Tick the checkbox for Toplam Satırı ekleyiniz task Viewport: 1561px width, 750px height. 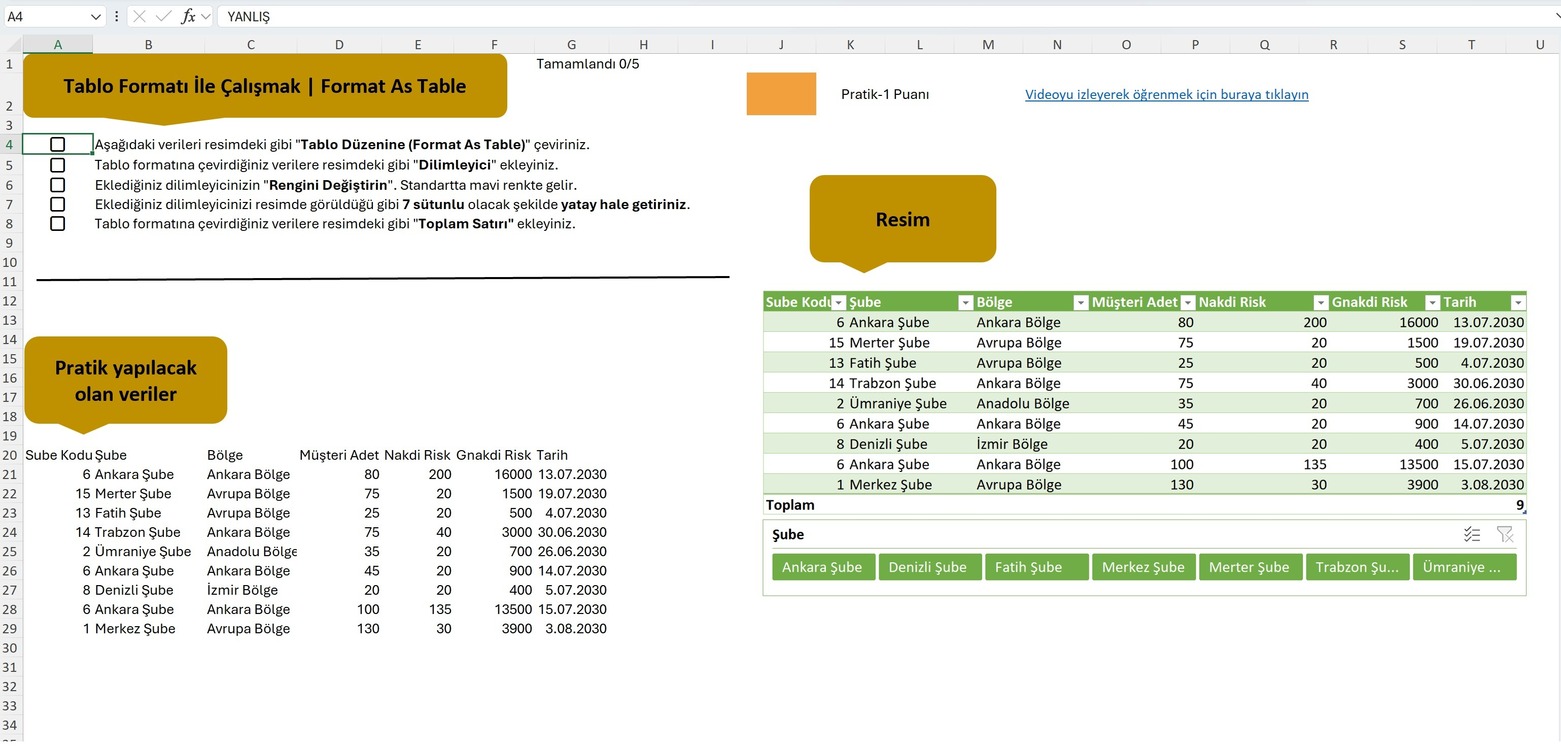tap(57, 223)
